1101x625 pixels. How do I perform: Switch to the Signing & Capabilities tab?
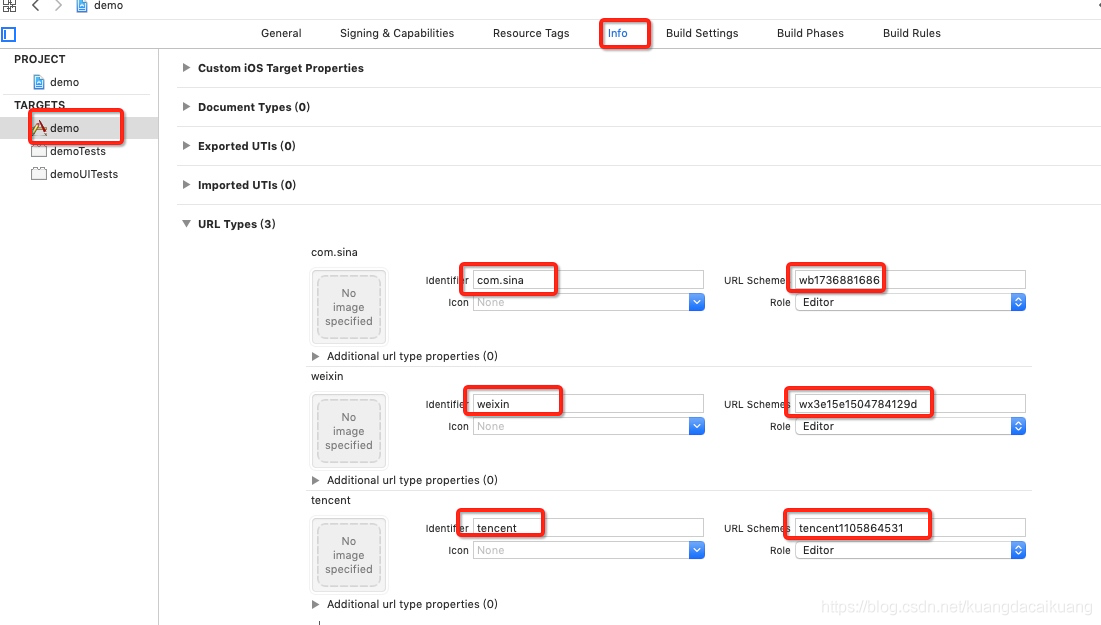tap(397, 33)
